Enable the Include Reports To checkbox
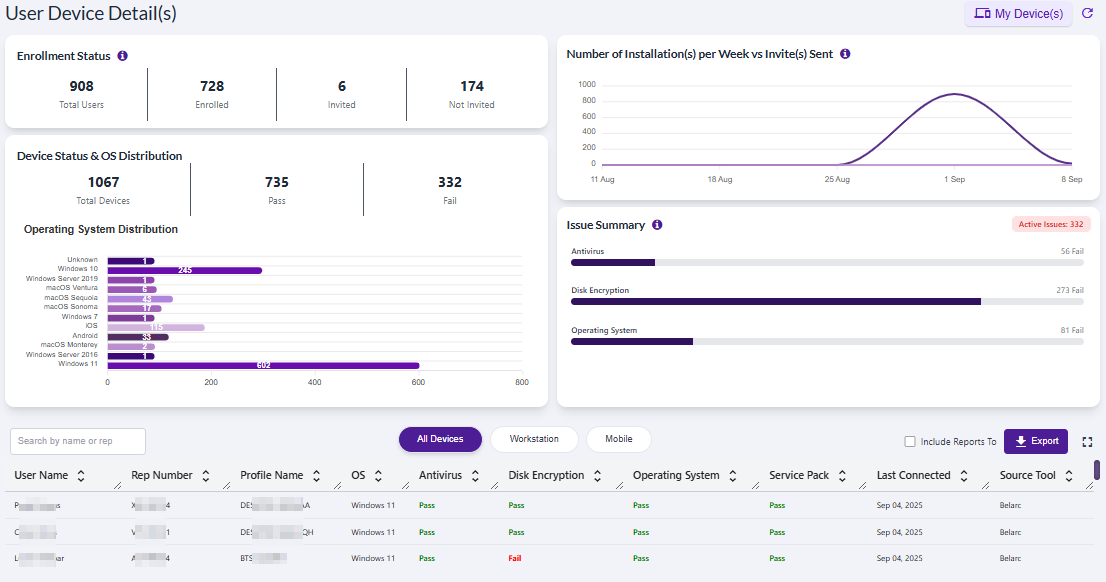The image size is (1106, 582). tap(910, 440)
